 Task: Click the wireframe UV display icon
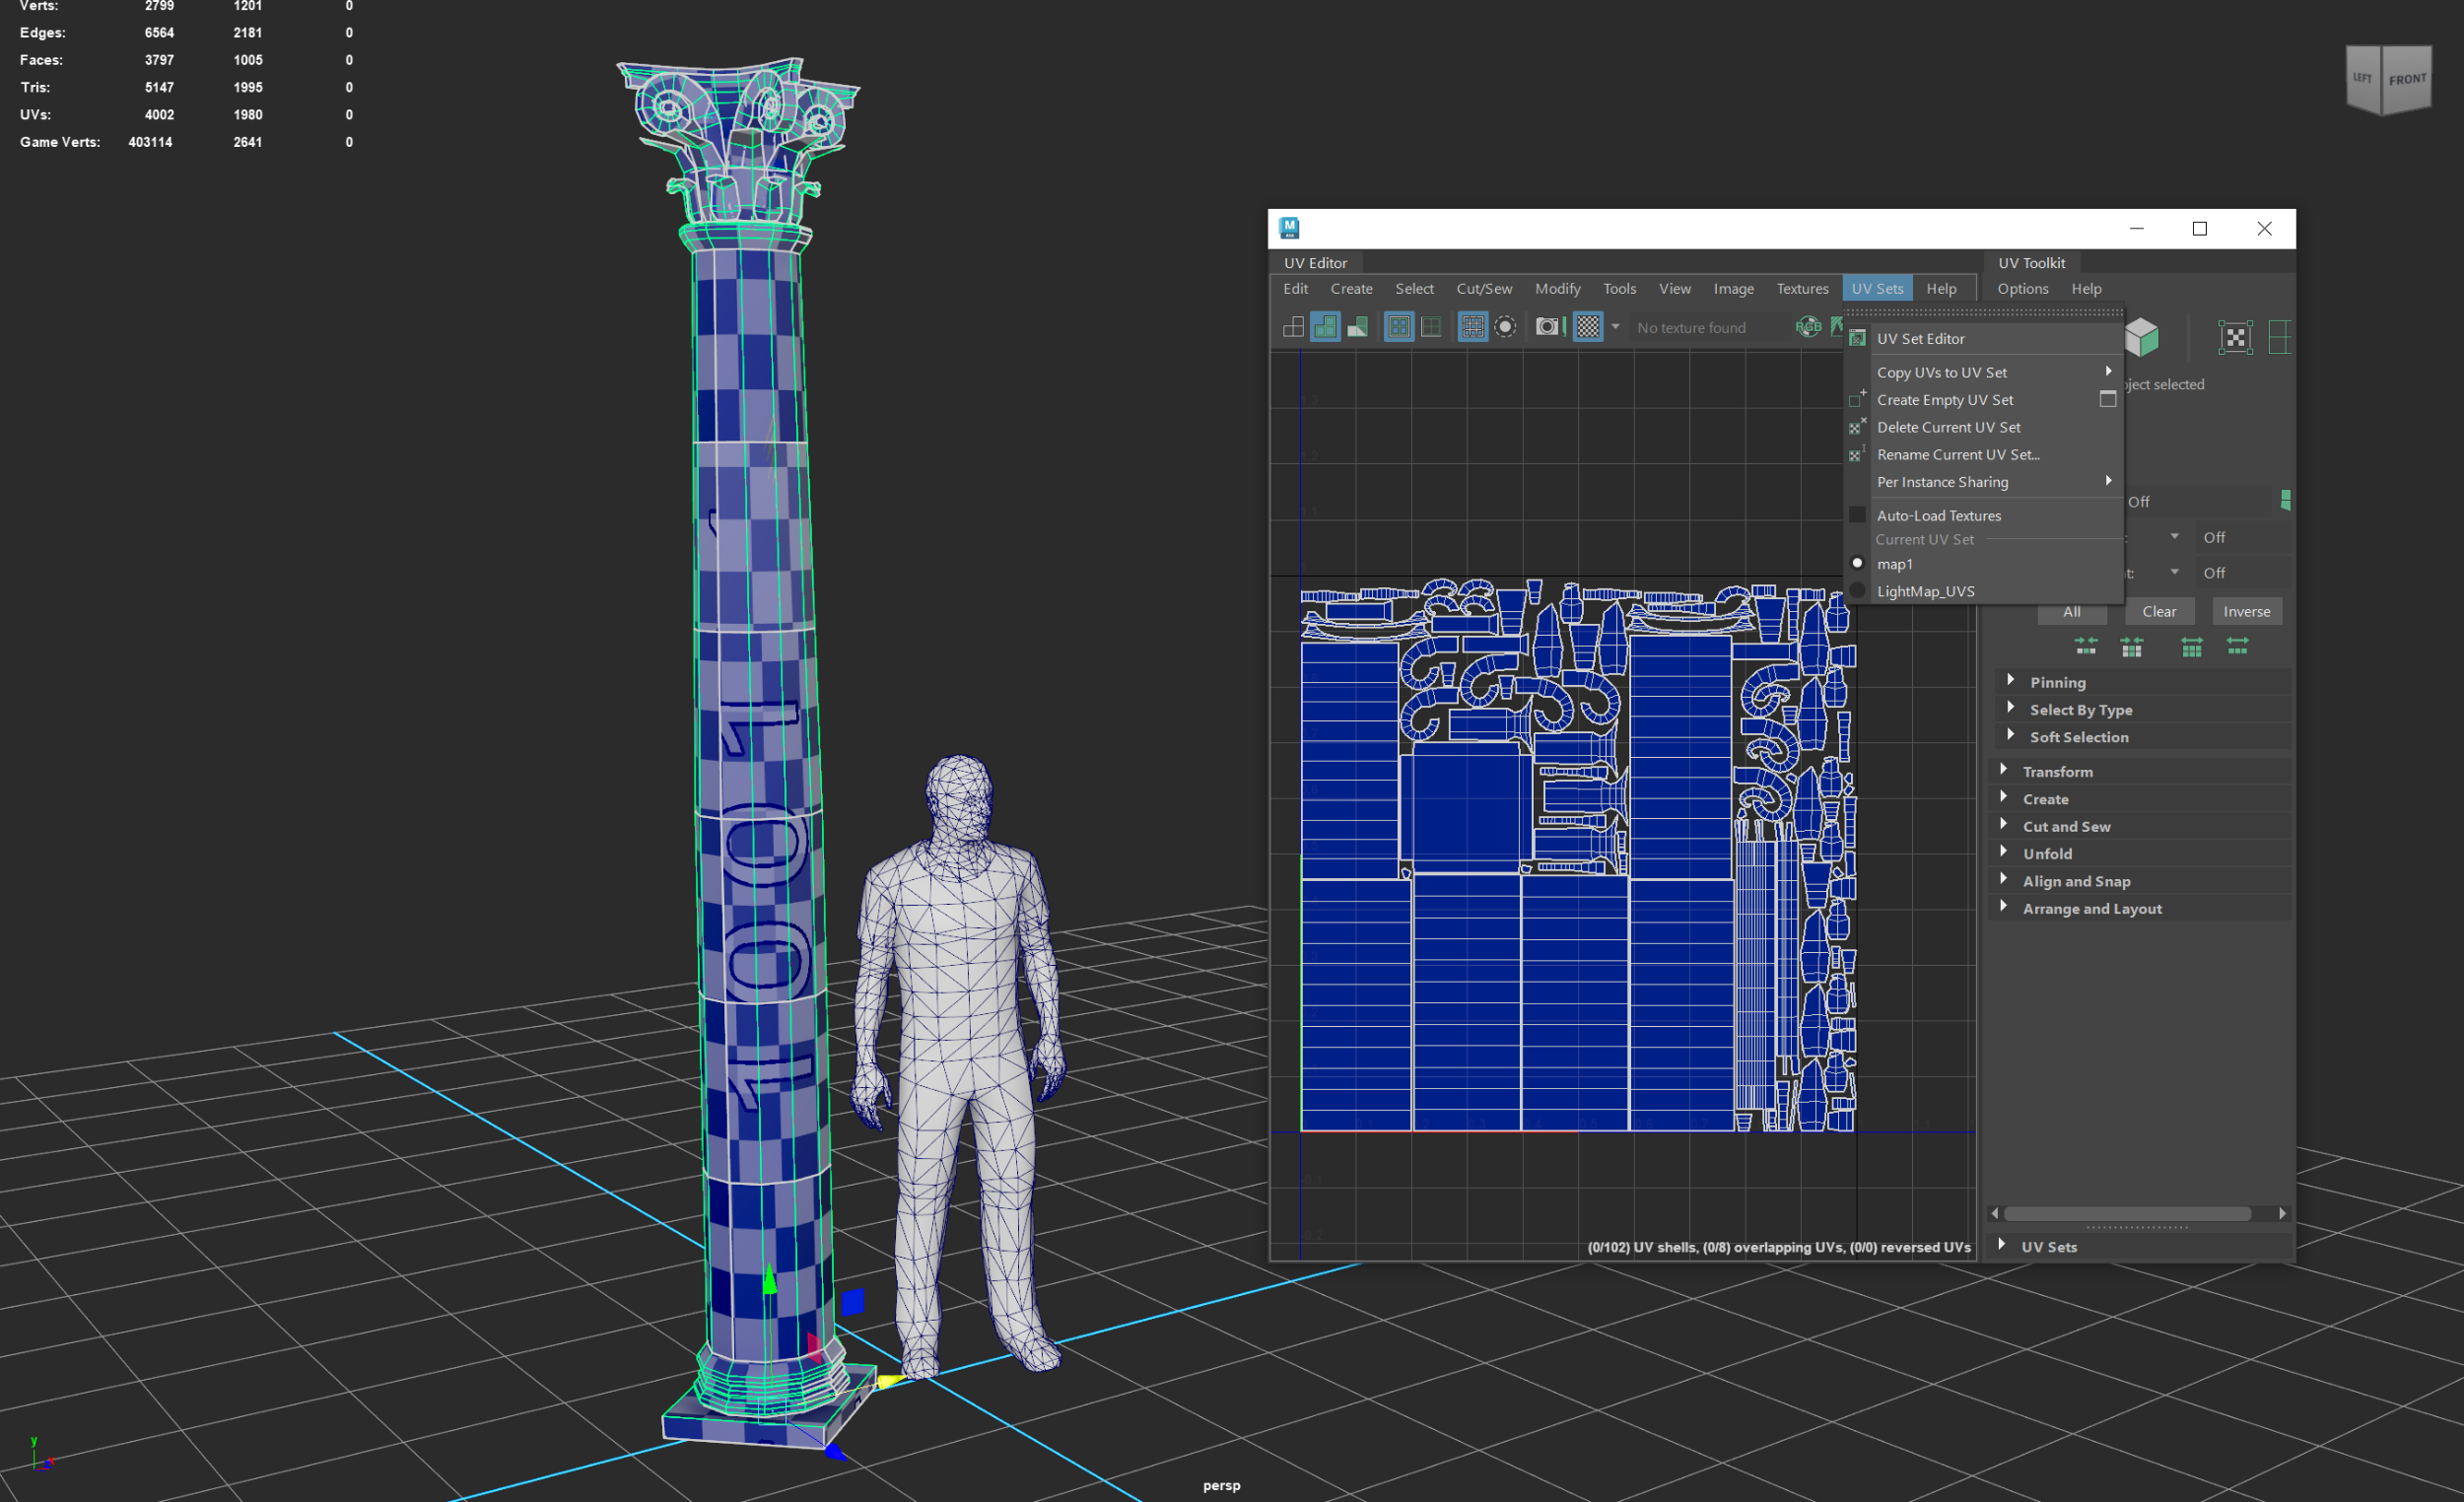pos(1293,327)
